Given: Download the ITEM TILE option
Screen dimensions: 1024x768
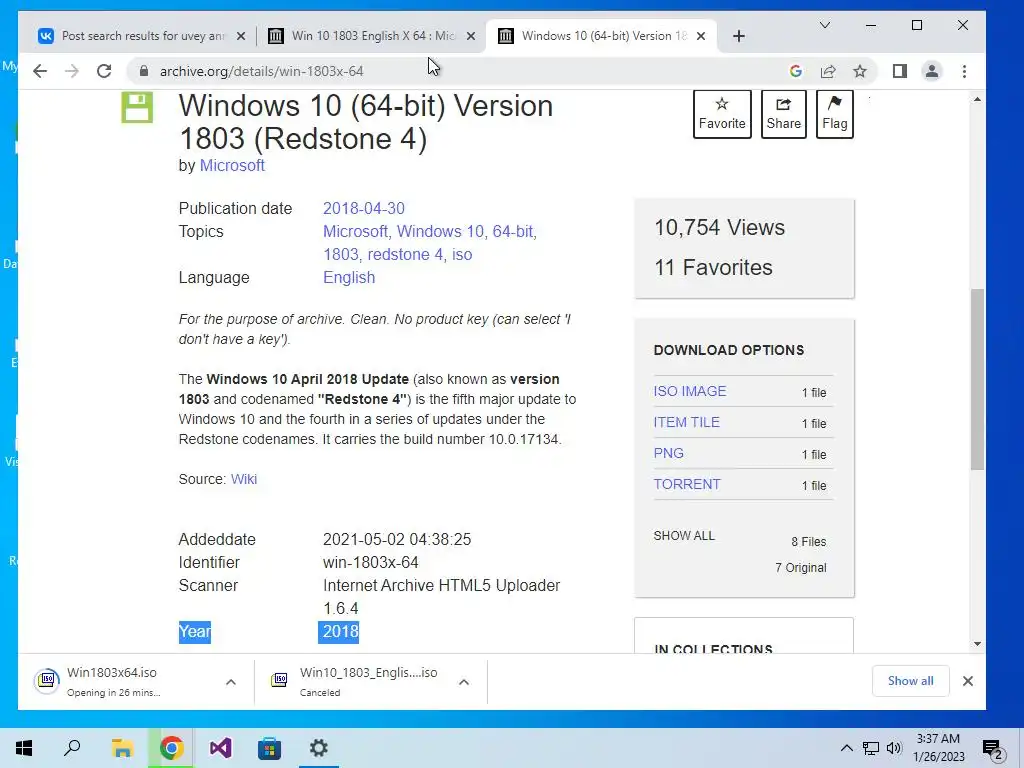Looking at the screenshot, I should [686, 423].
